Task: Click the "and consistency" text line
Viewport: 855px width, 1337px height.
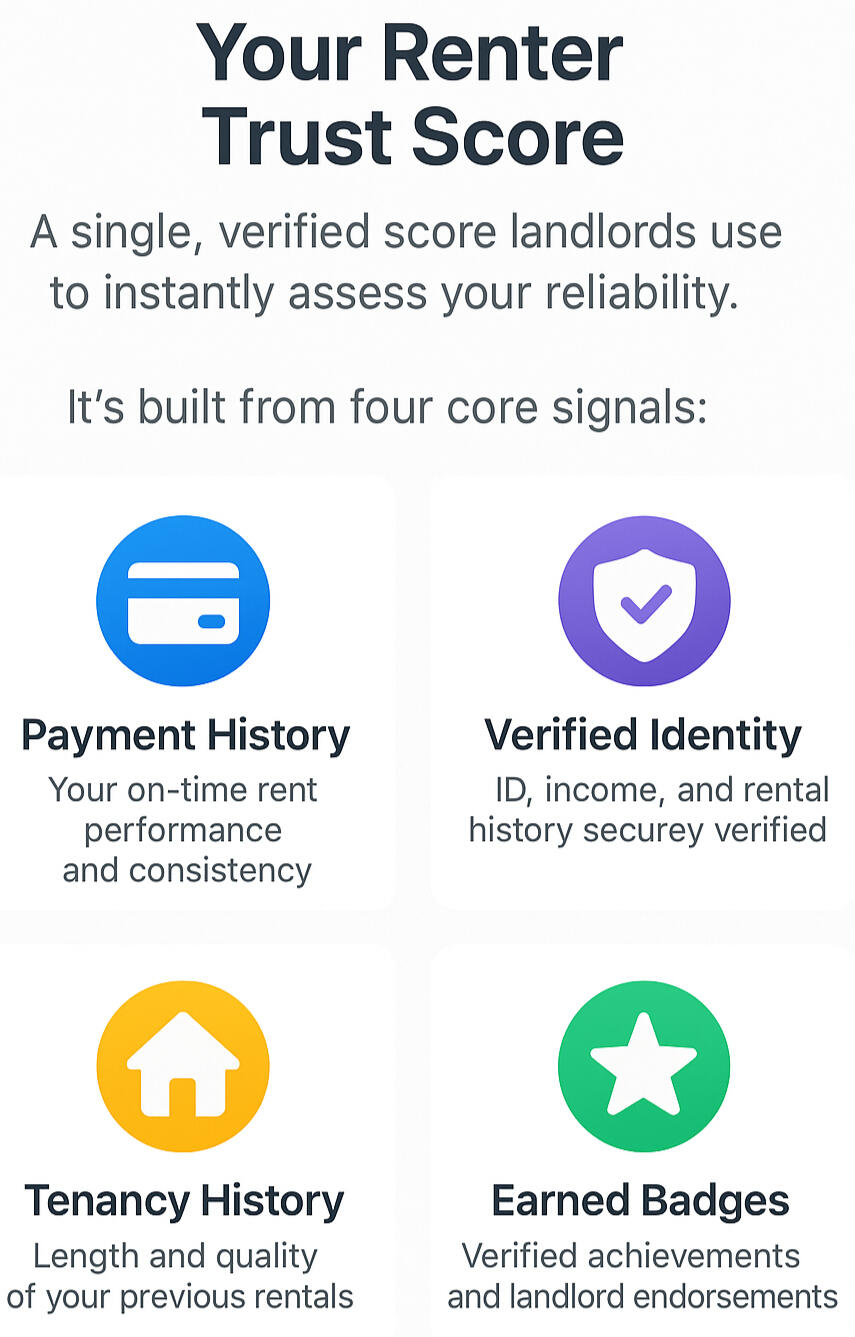Action: click(187, 870)
